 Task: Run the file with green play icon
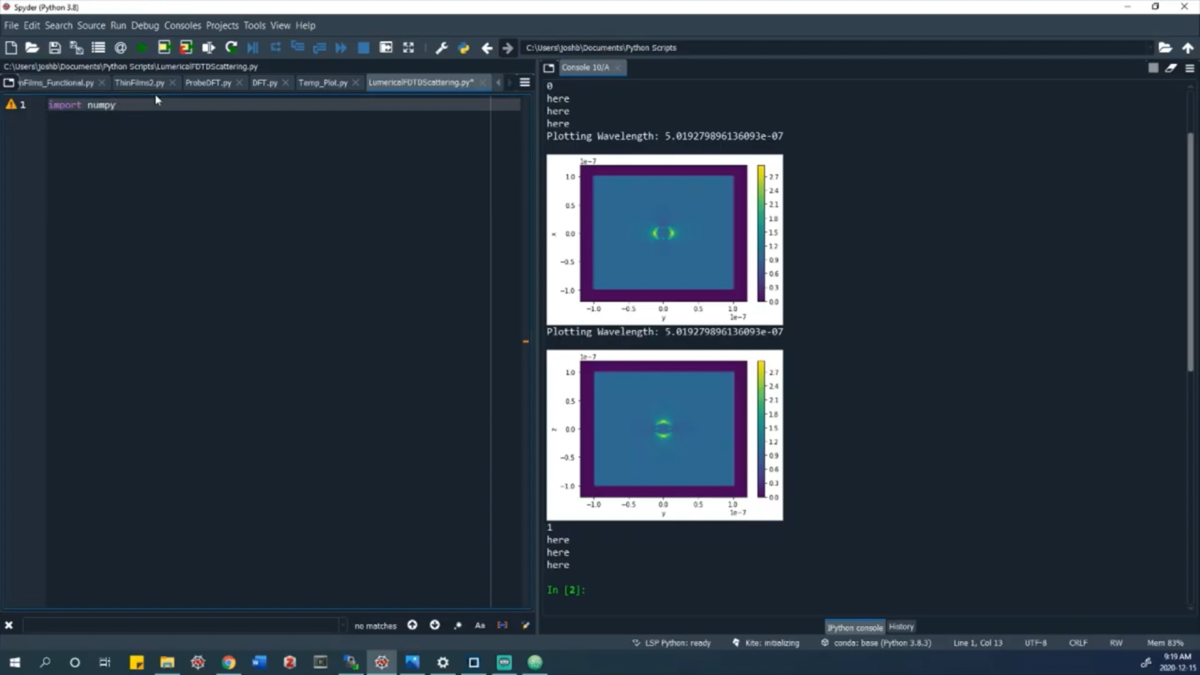[142, 47]
